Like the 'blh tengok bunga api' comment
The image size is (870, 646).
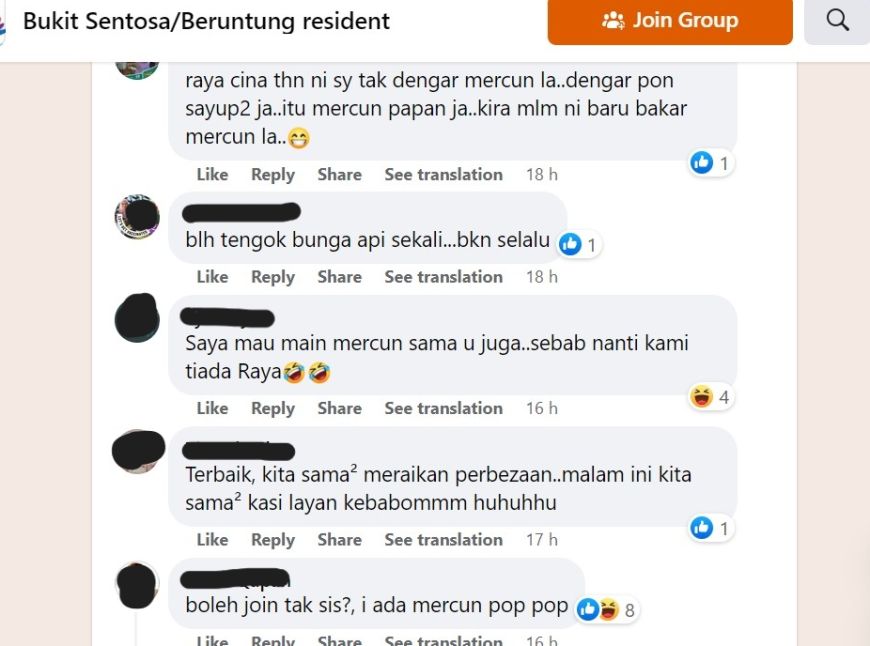click(x=212, y=276)
